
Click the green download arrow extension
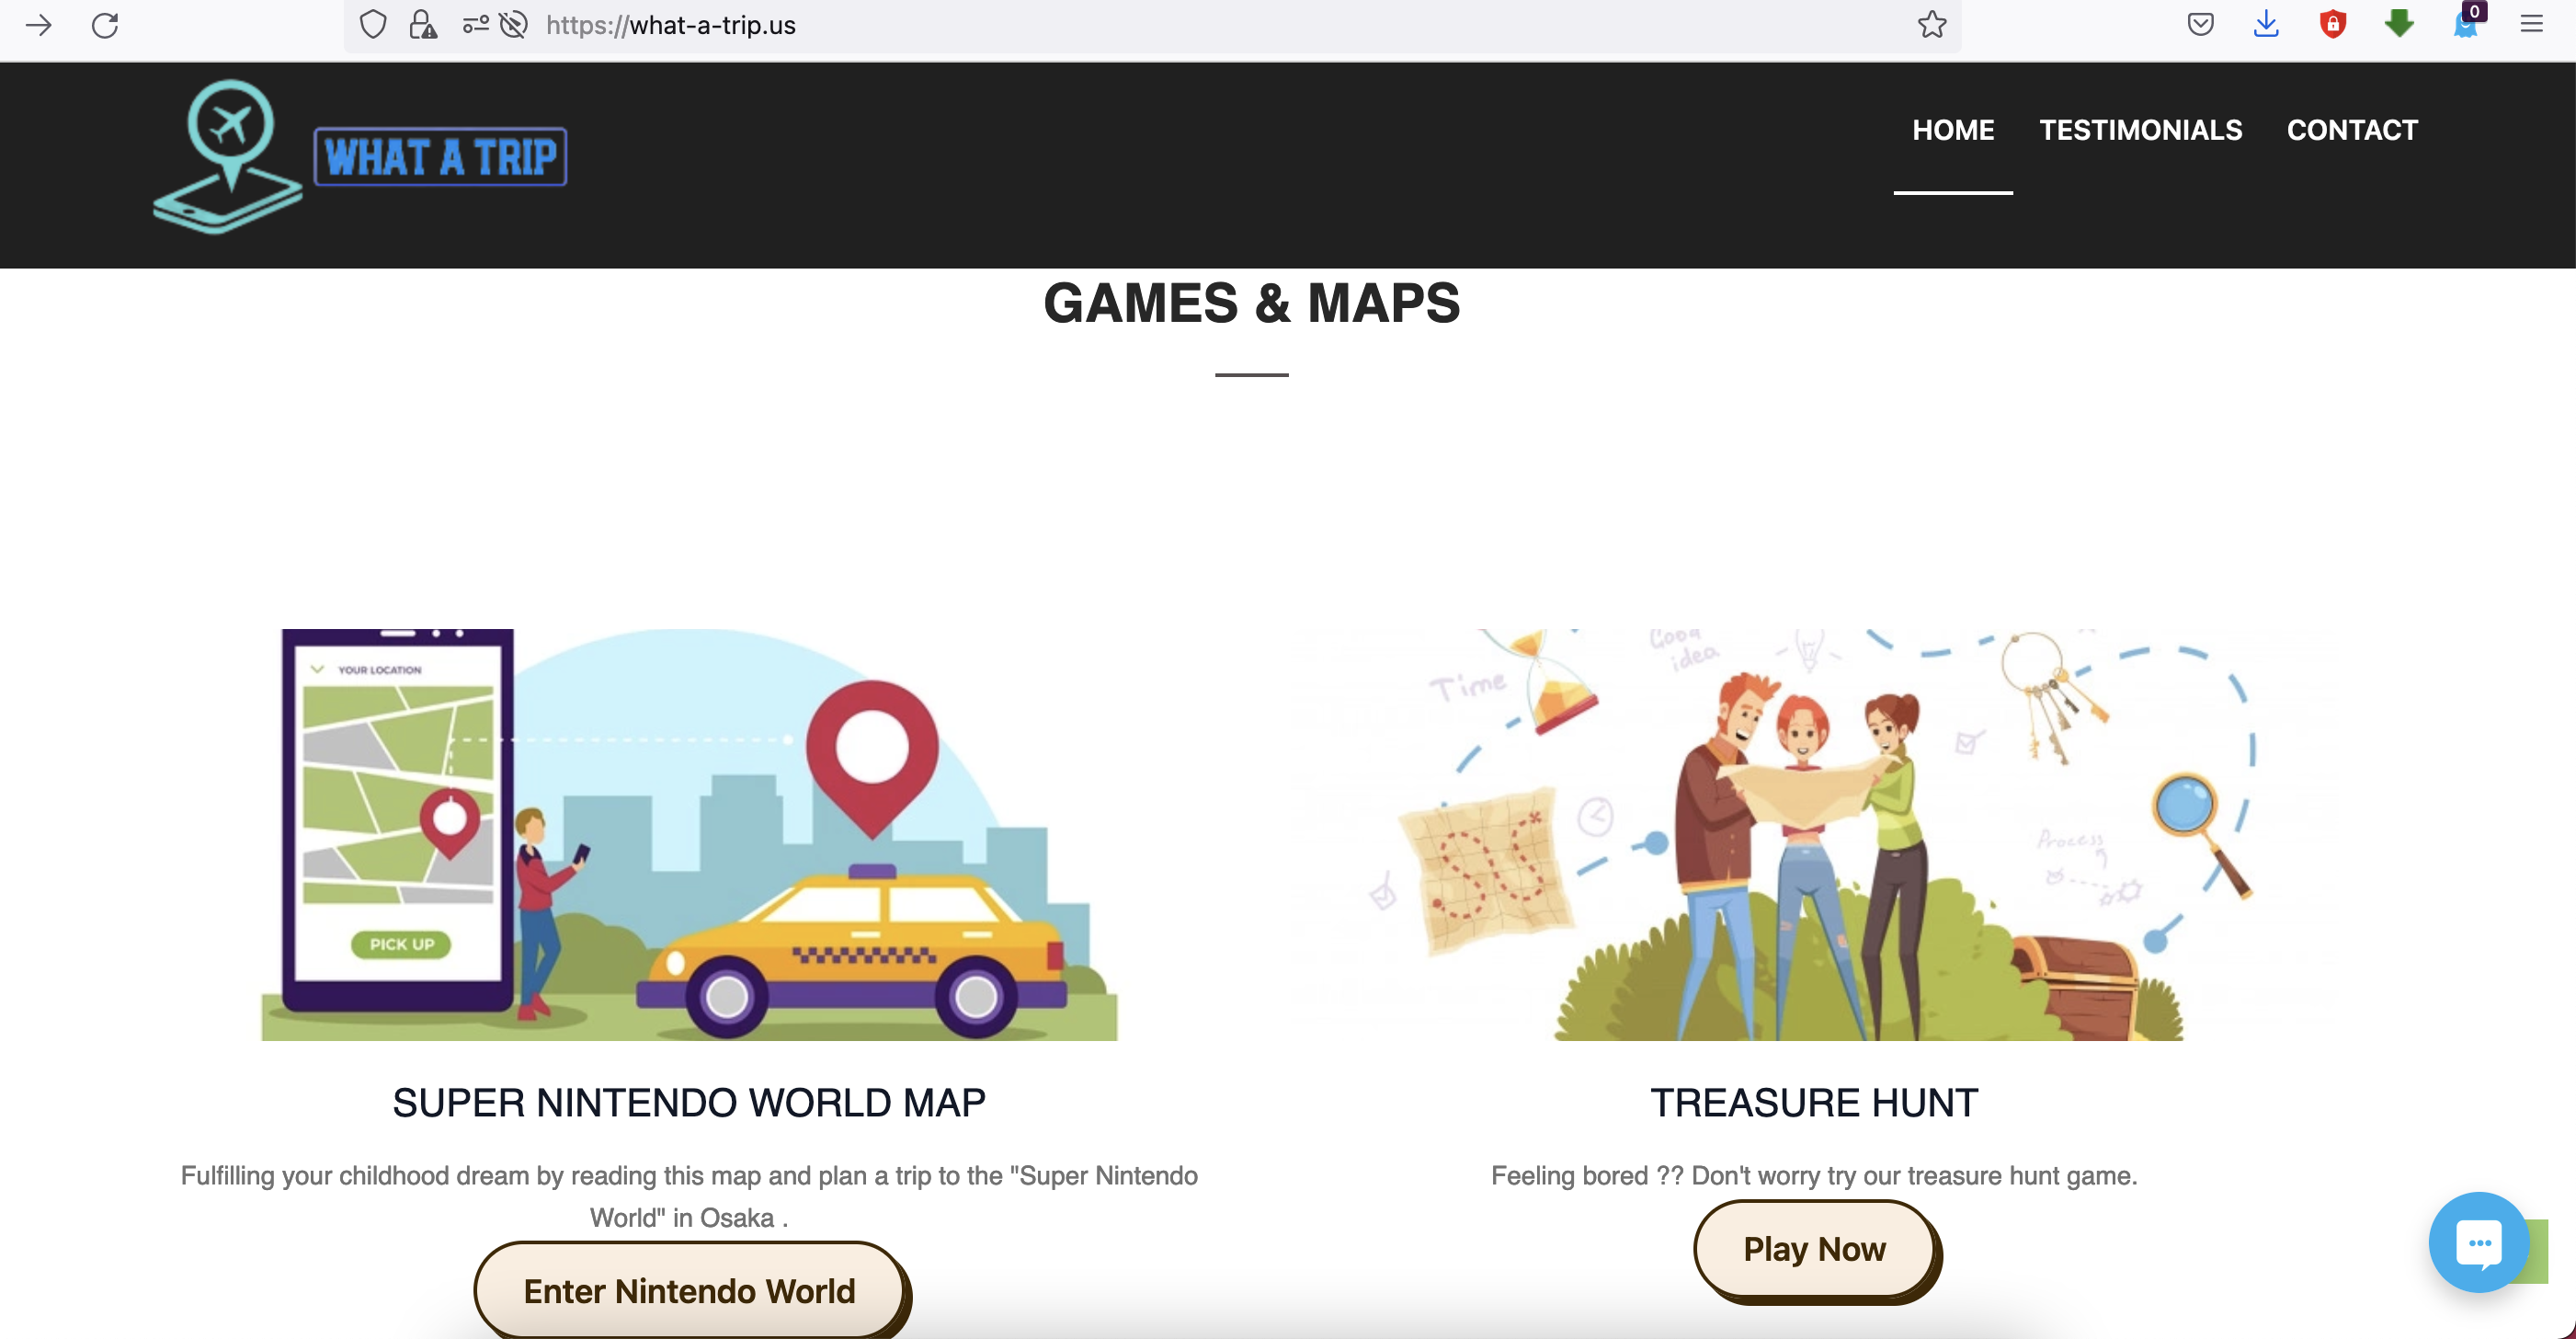tap(2399, 25)
